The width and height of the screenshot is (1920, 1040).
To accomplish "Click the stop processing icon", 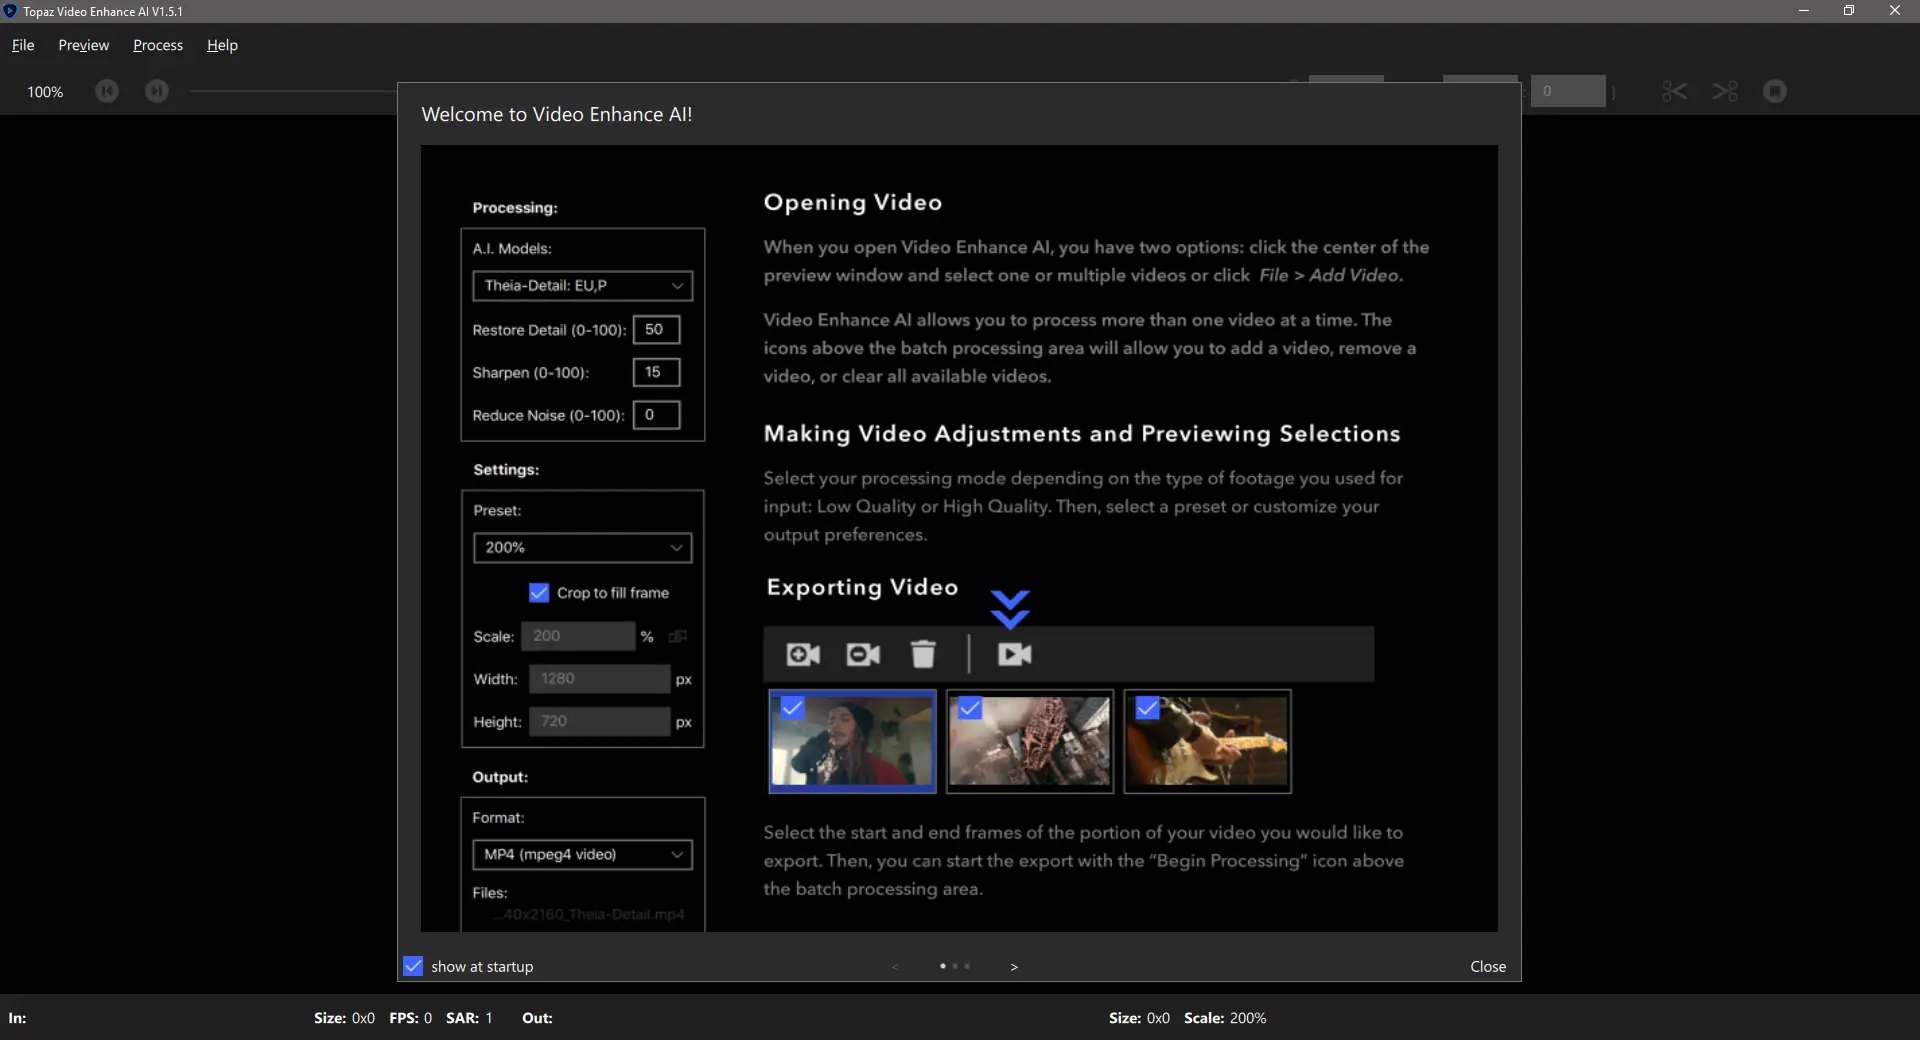I will coord(1775,91).
